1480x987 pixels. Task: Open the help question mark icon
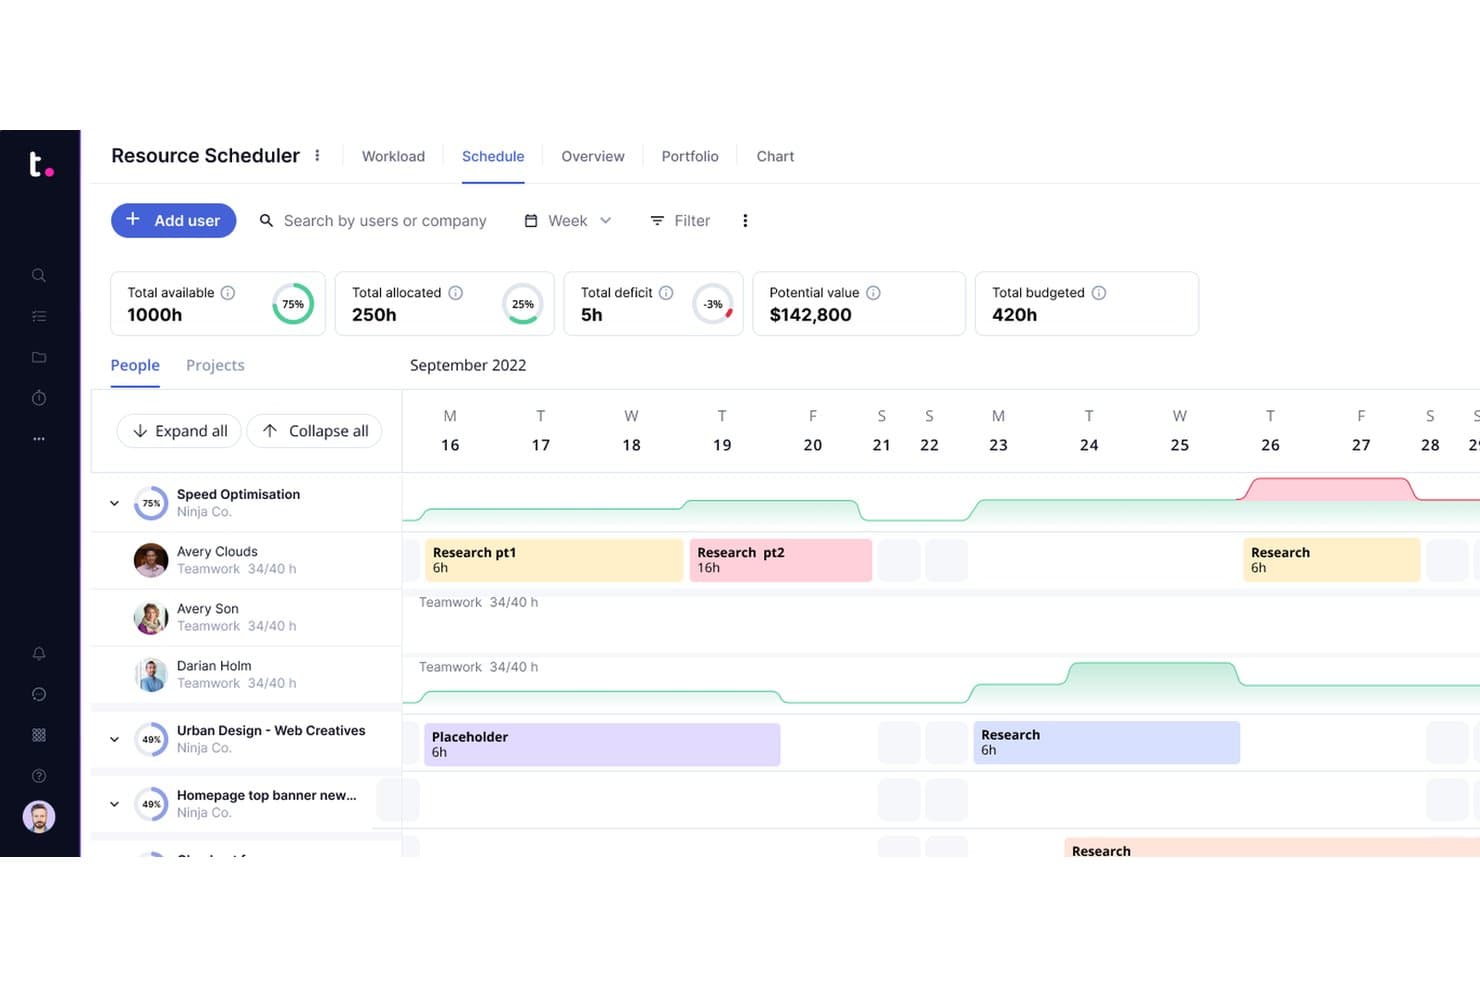pyautogui.click(x=39, y=776)
